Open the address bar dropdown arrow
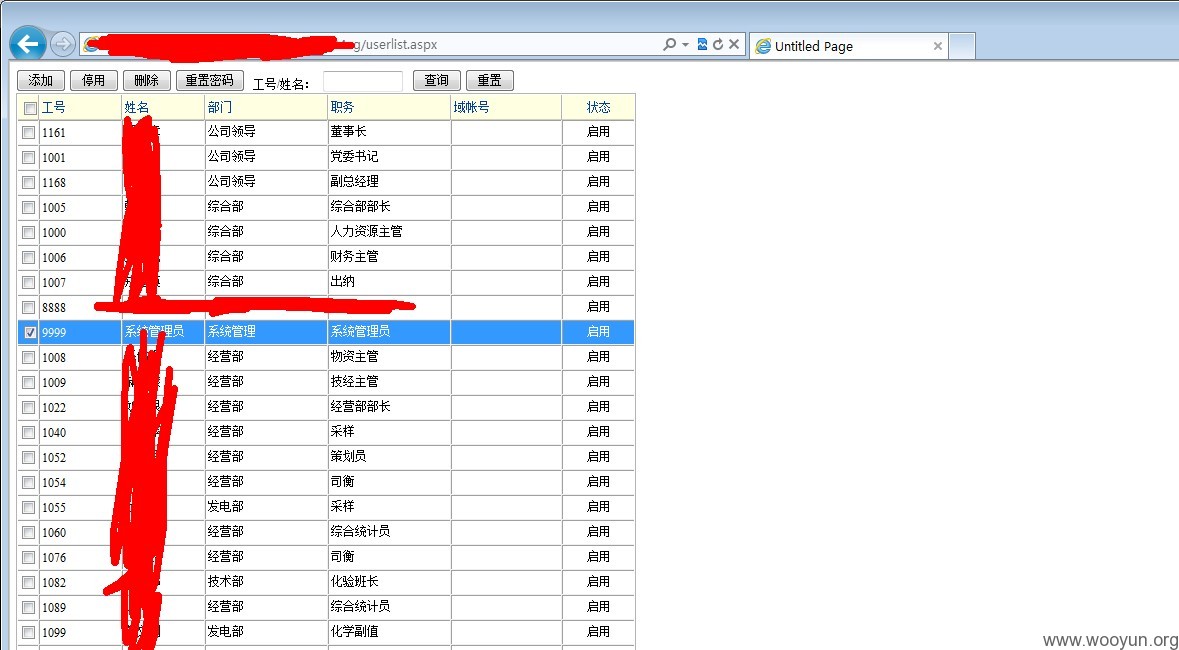This screenshot has width=1179, height=650. pos(685,44)
